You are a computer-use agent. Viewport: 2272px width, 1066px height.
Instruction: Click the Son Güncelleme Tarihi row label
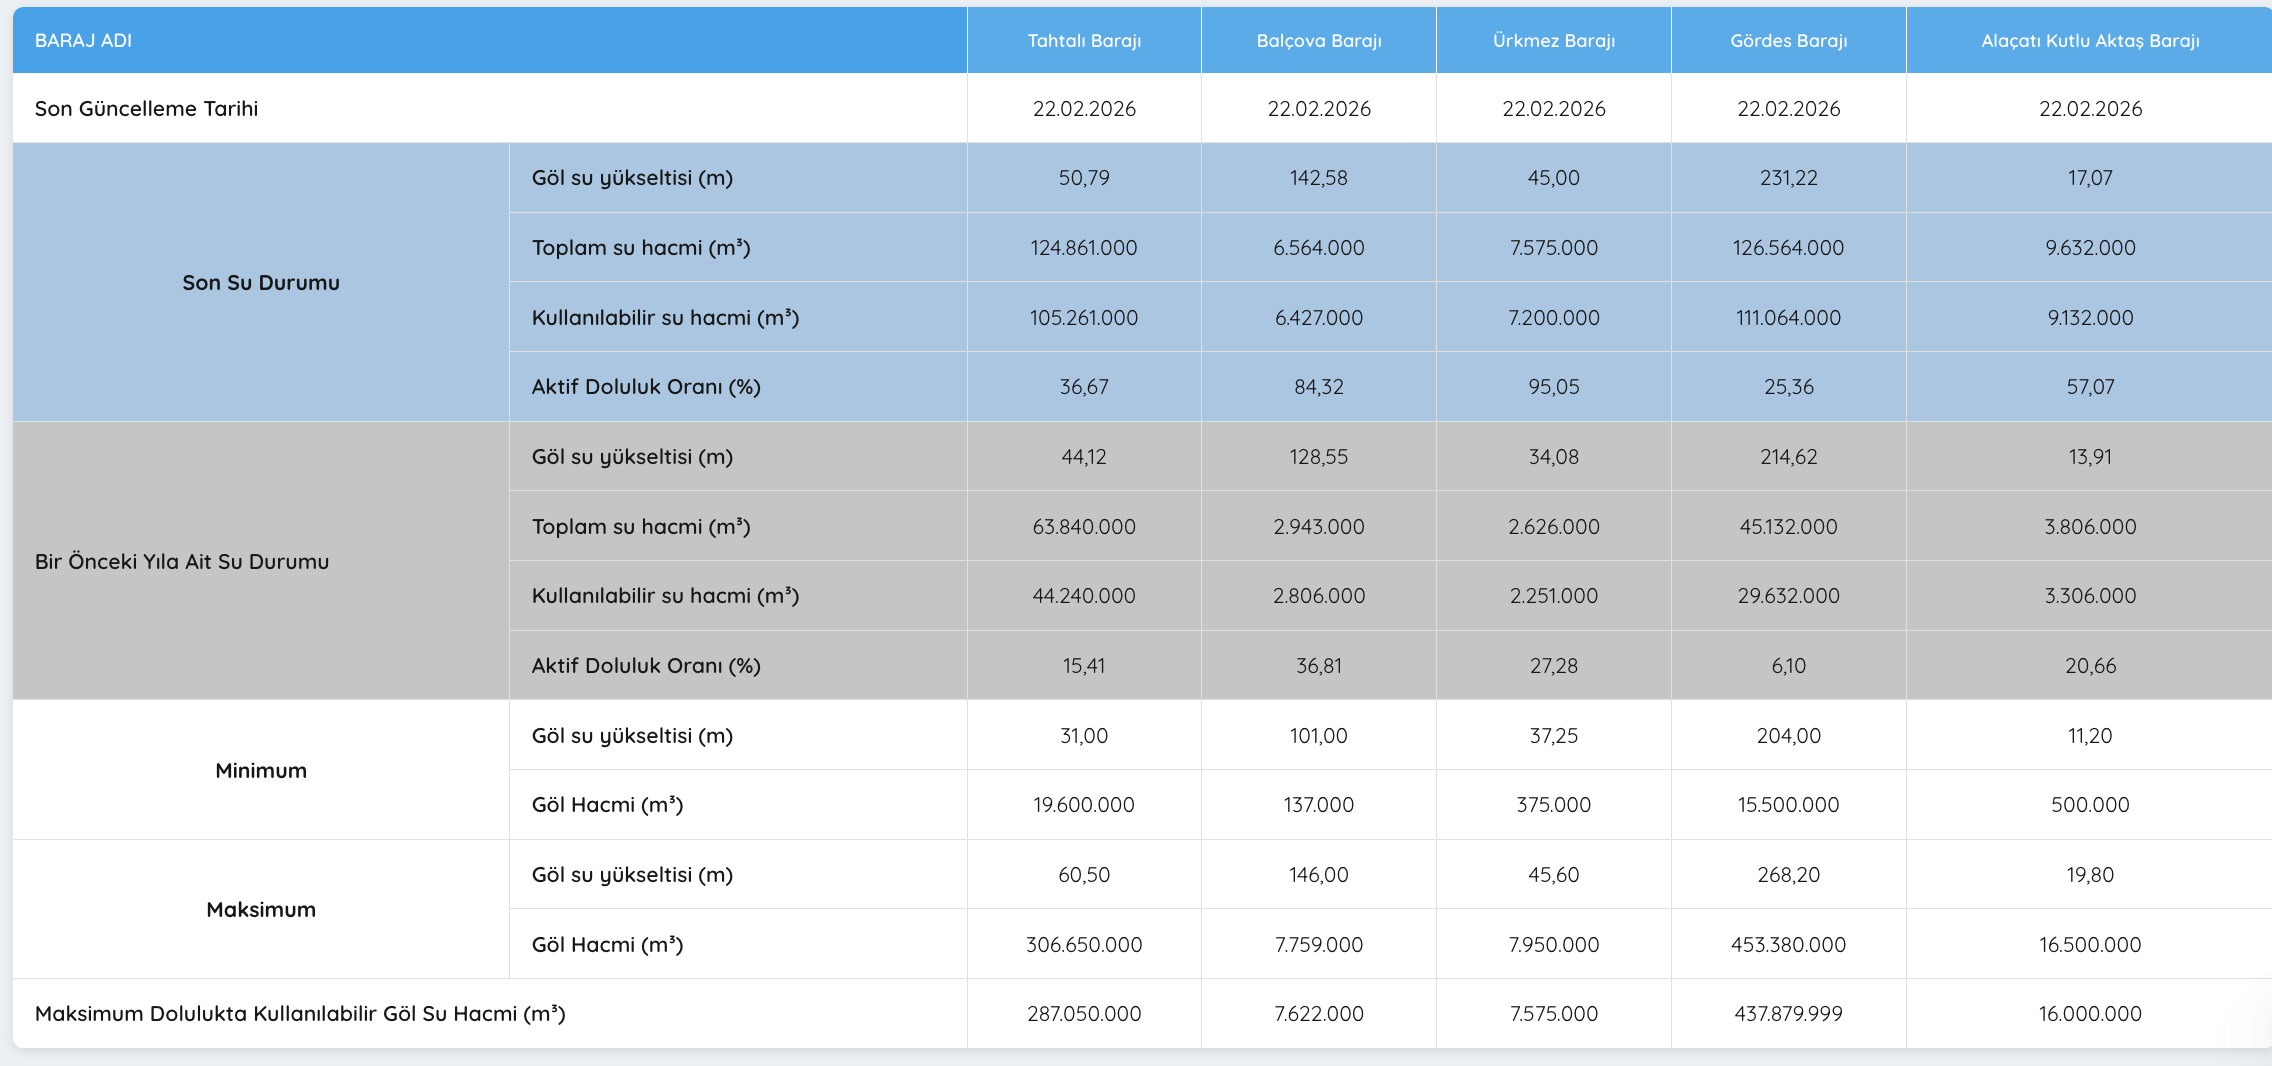coord(147,109)
